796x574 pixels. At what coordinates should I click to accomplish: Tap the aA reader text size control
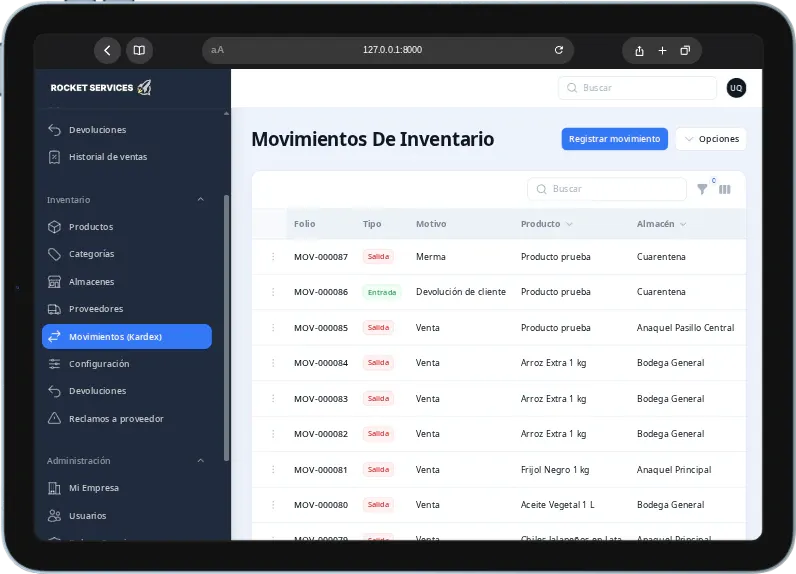(217, 50)
